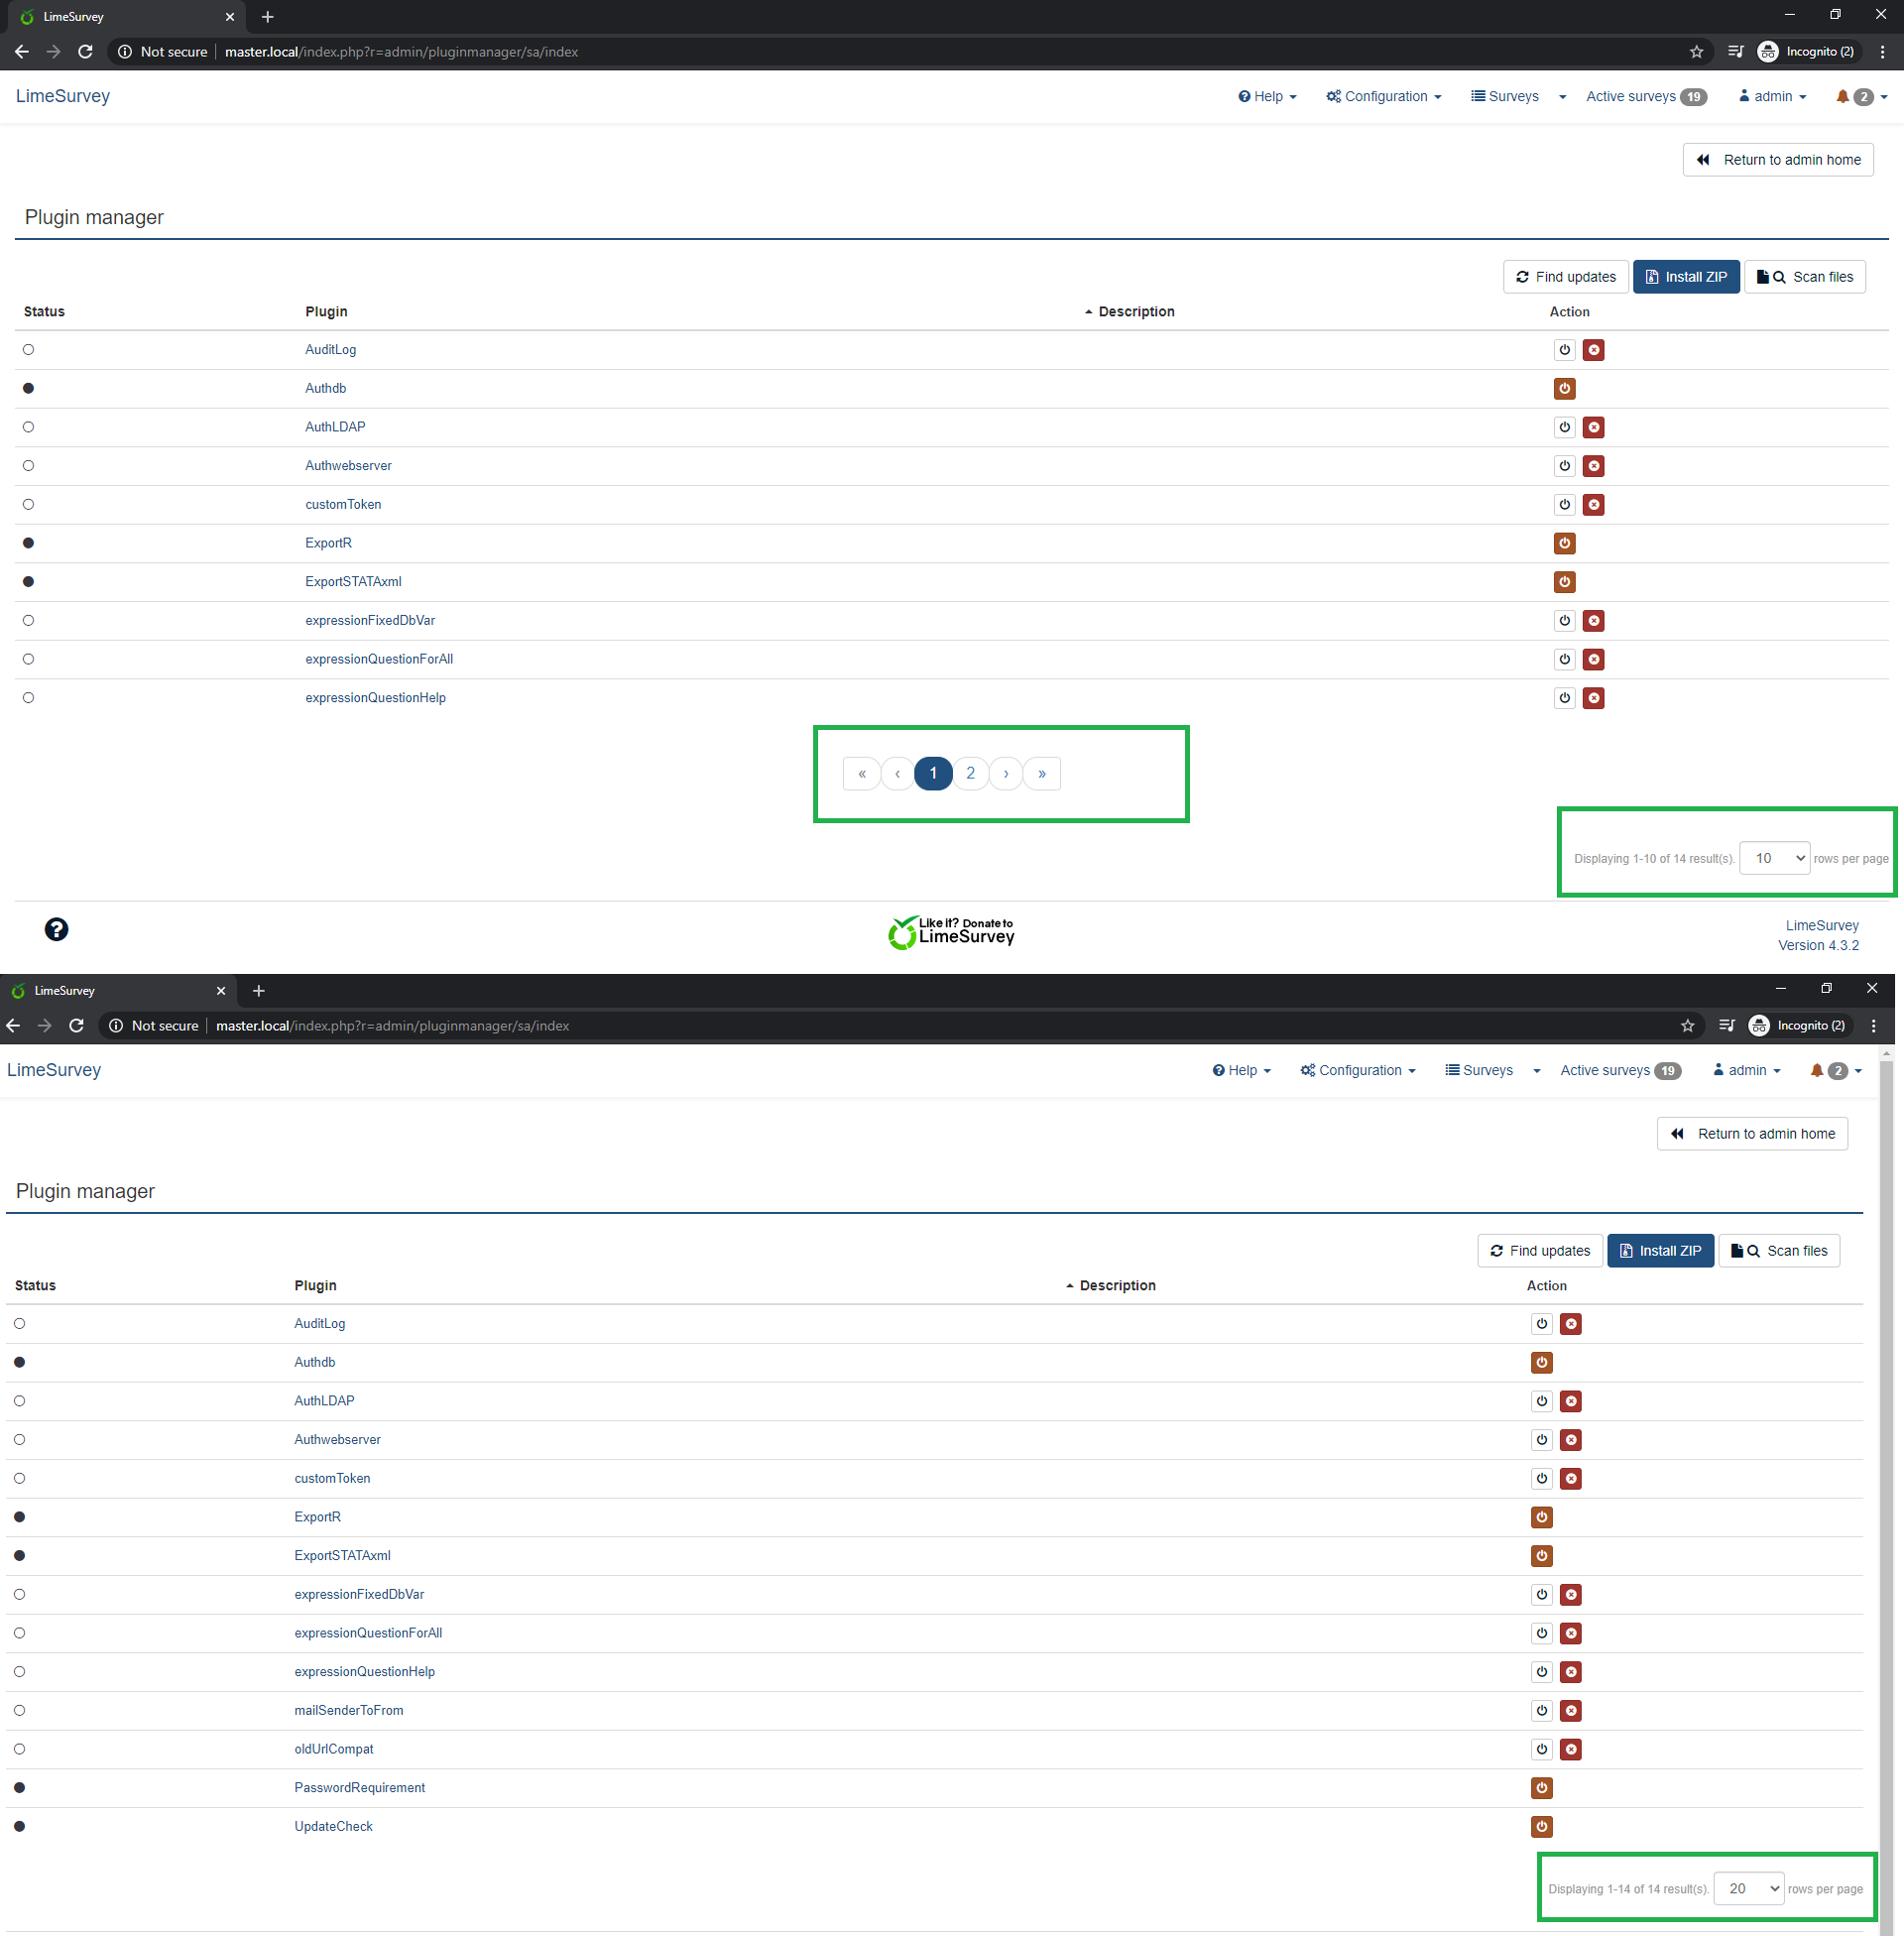The image size is (1904, 1936).
Task: Click the orange deactivate icon for UpdateCheck
Action: point(1541,1826)
